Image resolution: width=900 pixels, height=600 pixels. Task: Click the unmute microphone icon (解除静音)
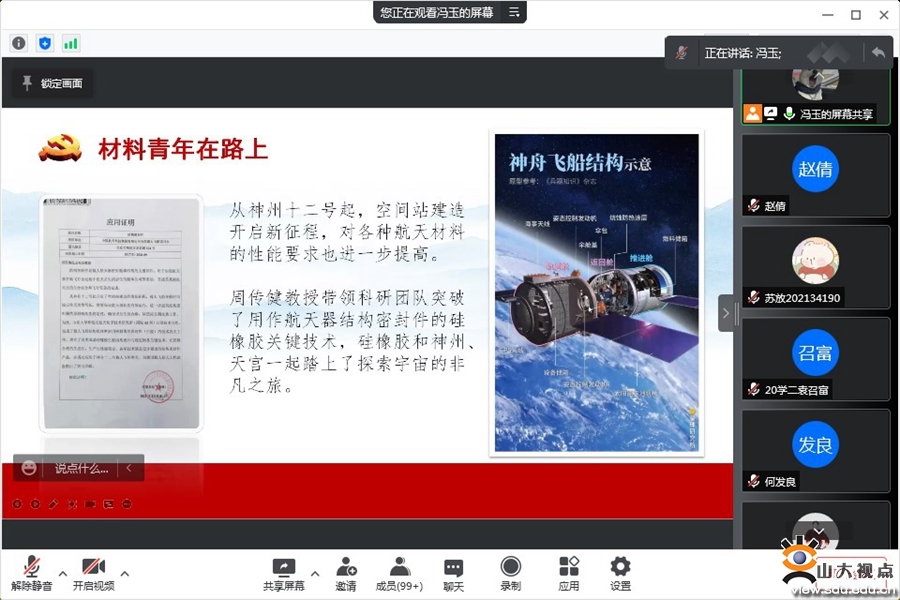tap(33, 567)
